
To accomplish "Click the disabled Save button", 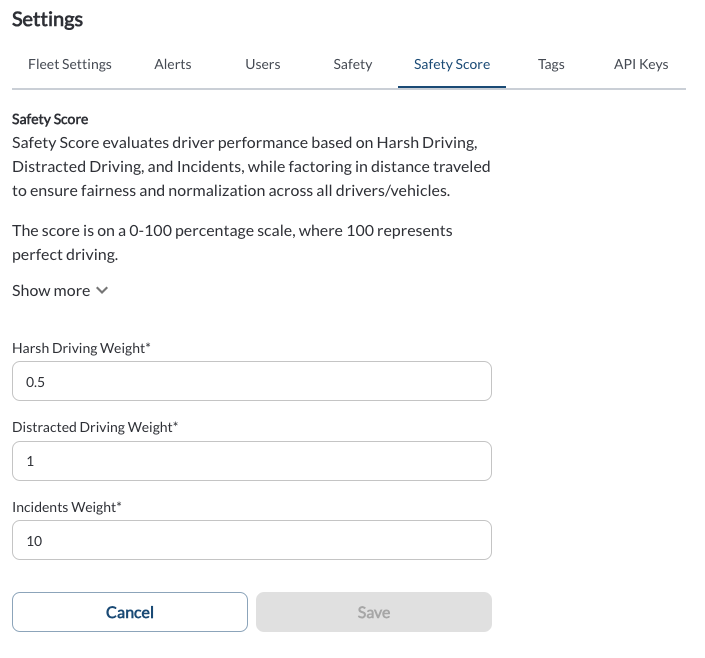I will click(x=373, y=612).
